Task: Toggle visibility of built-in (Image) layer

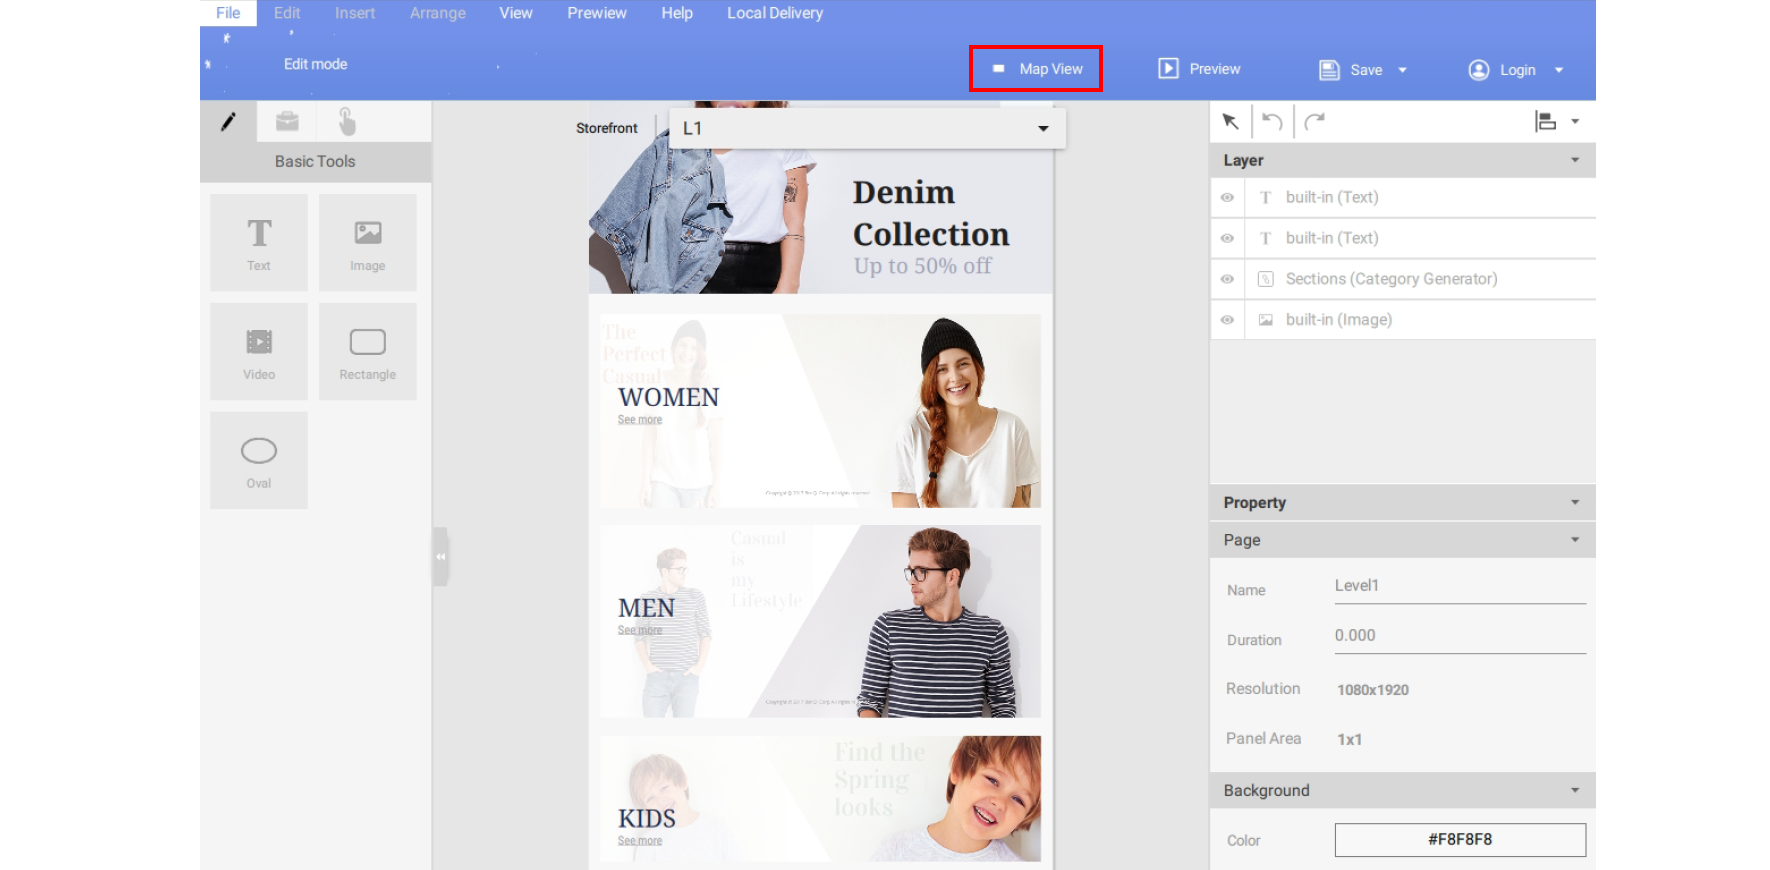Action: tap(1227, 320)
